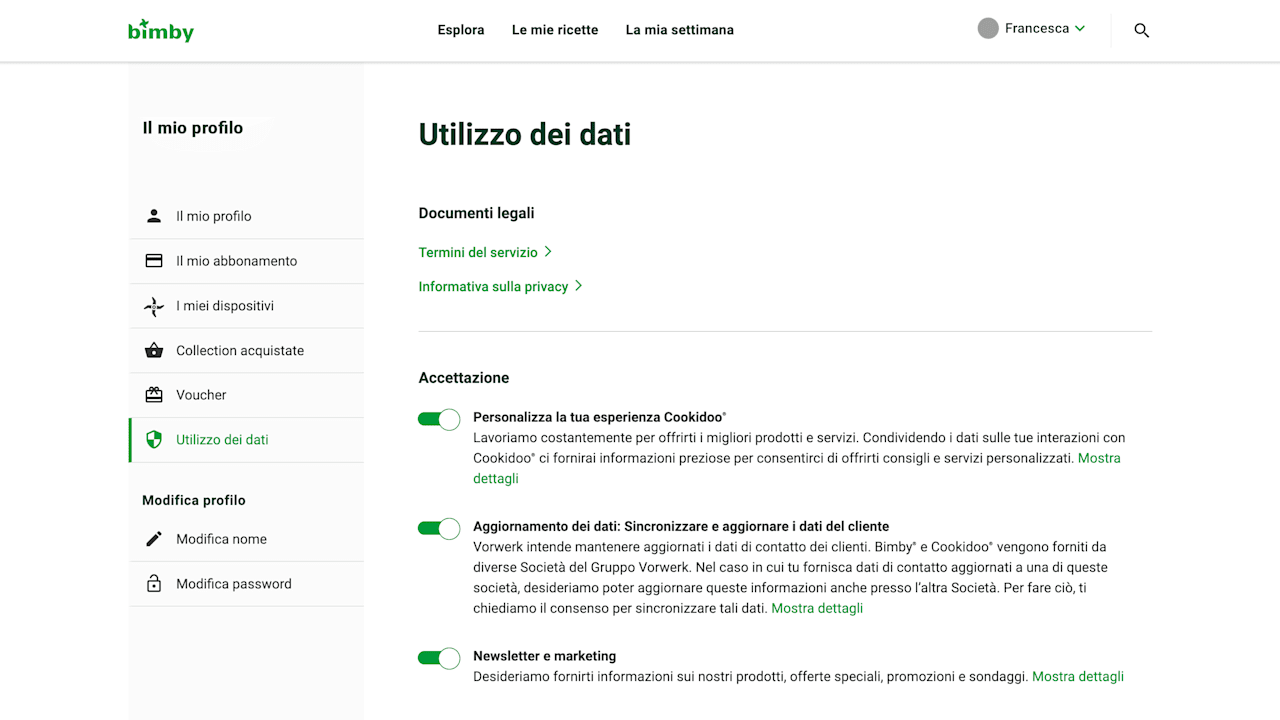Open Modifica password
This screenshot has height=720, width=1280.
(246, 584)
